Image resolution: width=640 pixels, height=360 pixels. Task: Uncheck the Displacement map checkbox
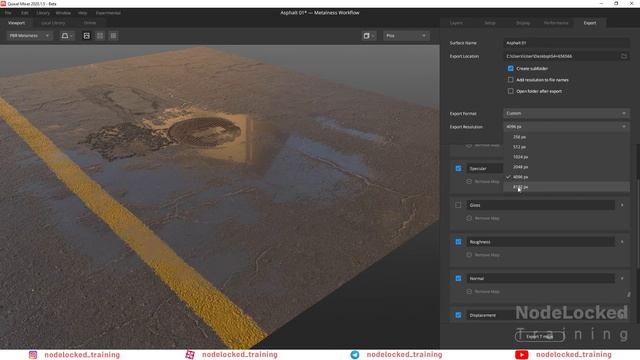[458, 315]
